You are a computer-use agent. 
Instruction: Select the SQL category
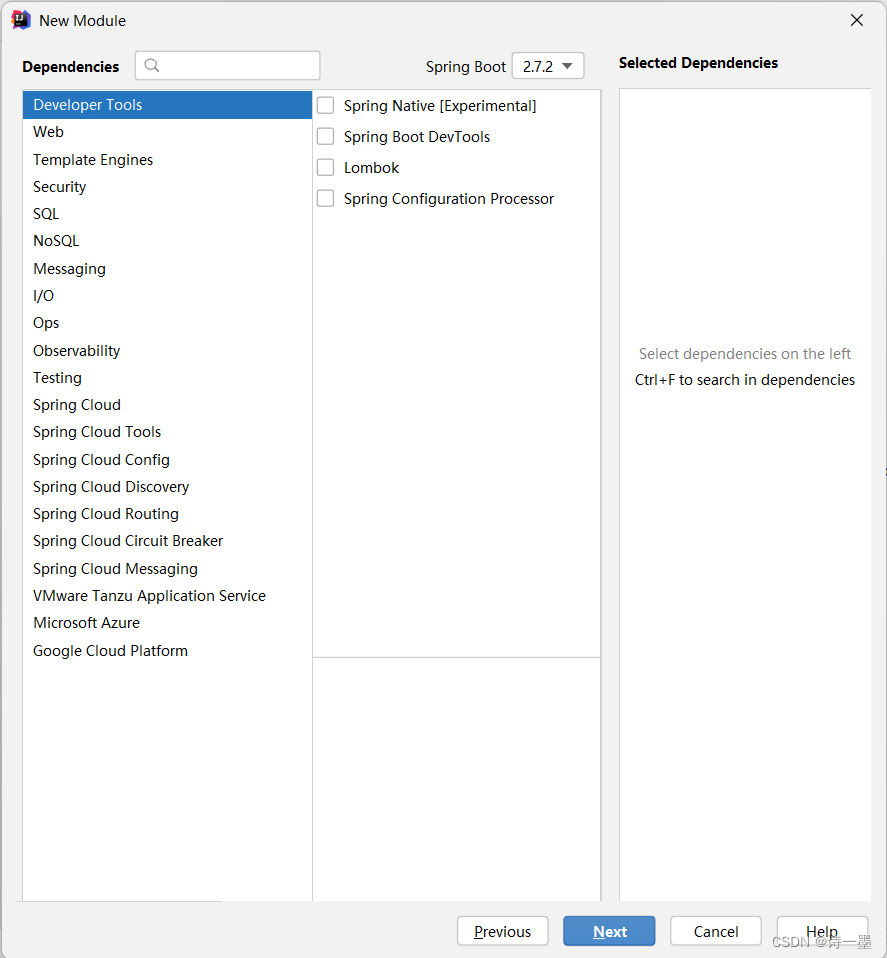167,214
